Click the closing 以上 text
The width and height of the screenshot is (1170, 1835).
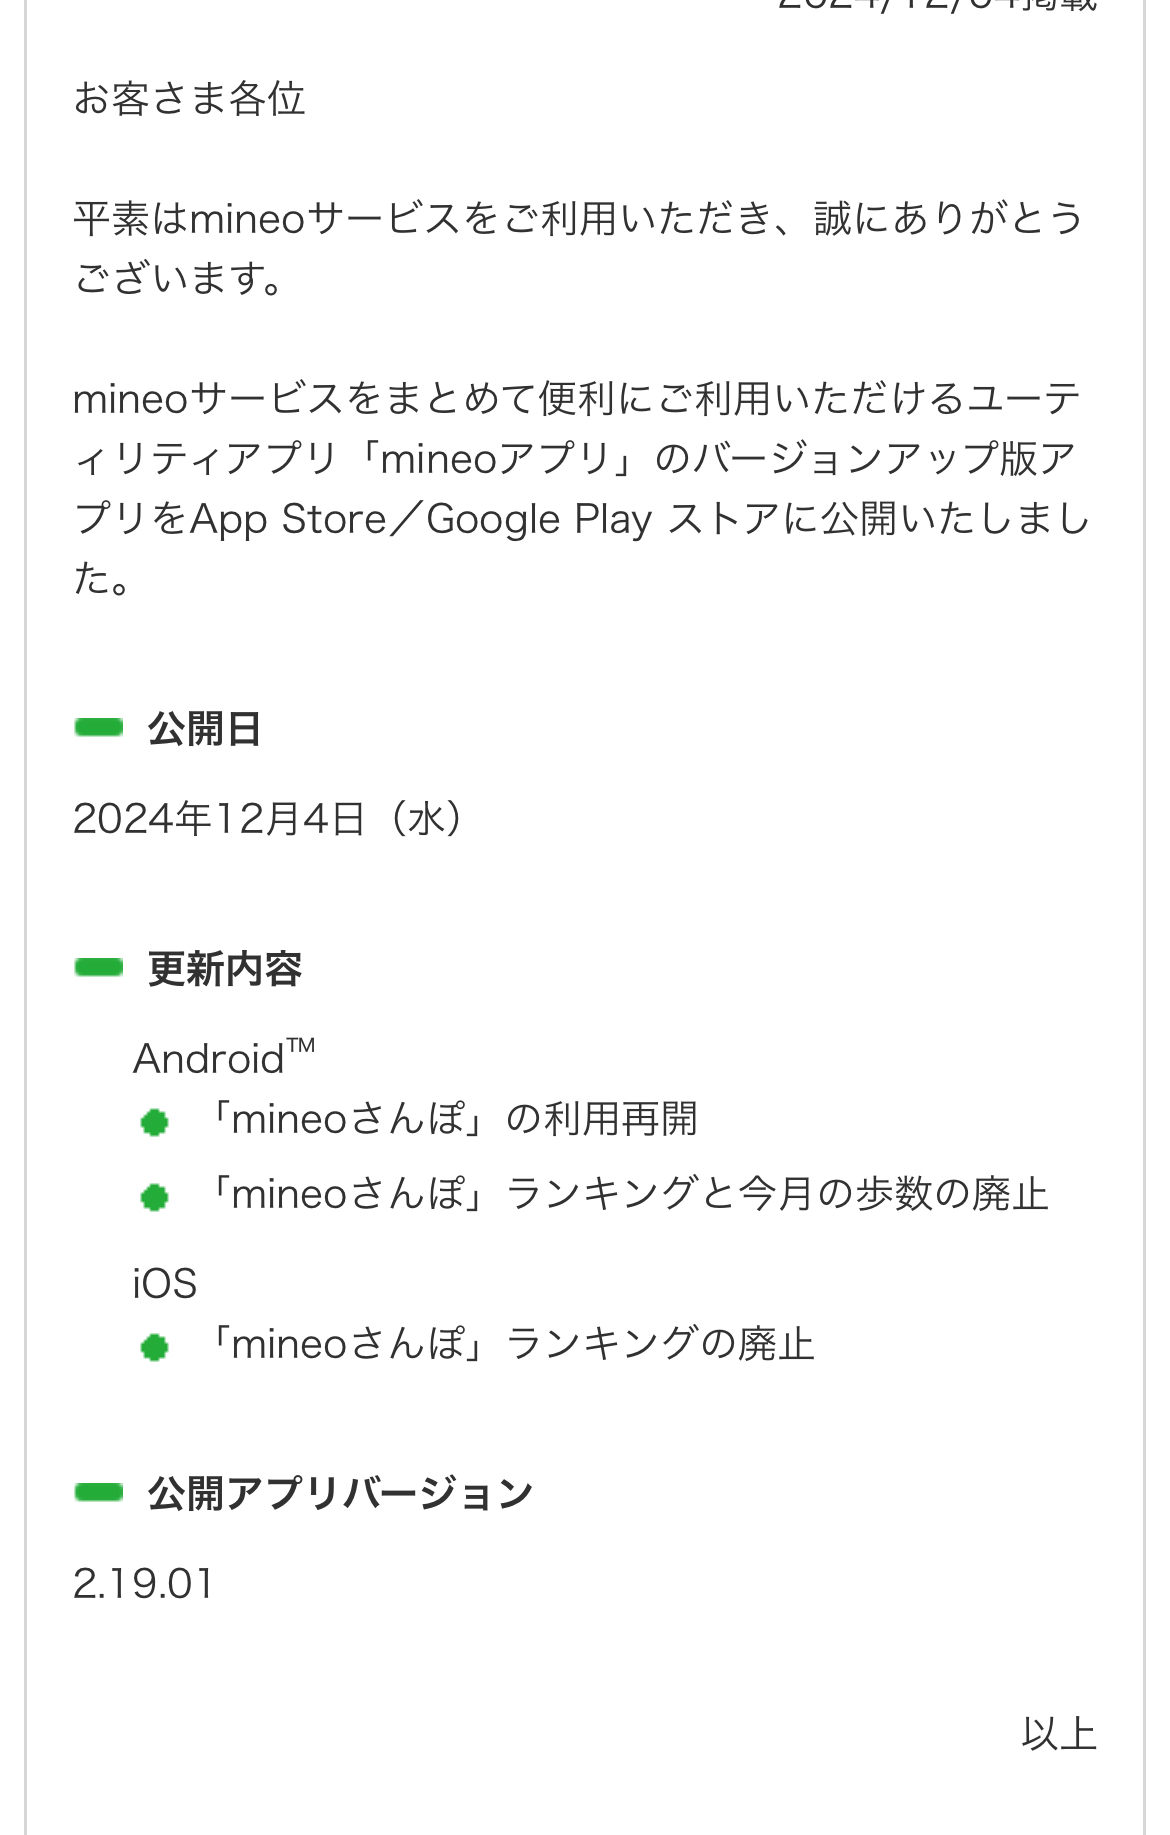pyautogui.click(x=1058, y=1734)
